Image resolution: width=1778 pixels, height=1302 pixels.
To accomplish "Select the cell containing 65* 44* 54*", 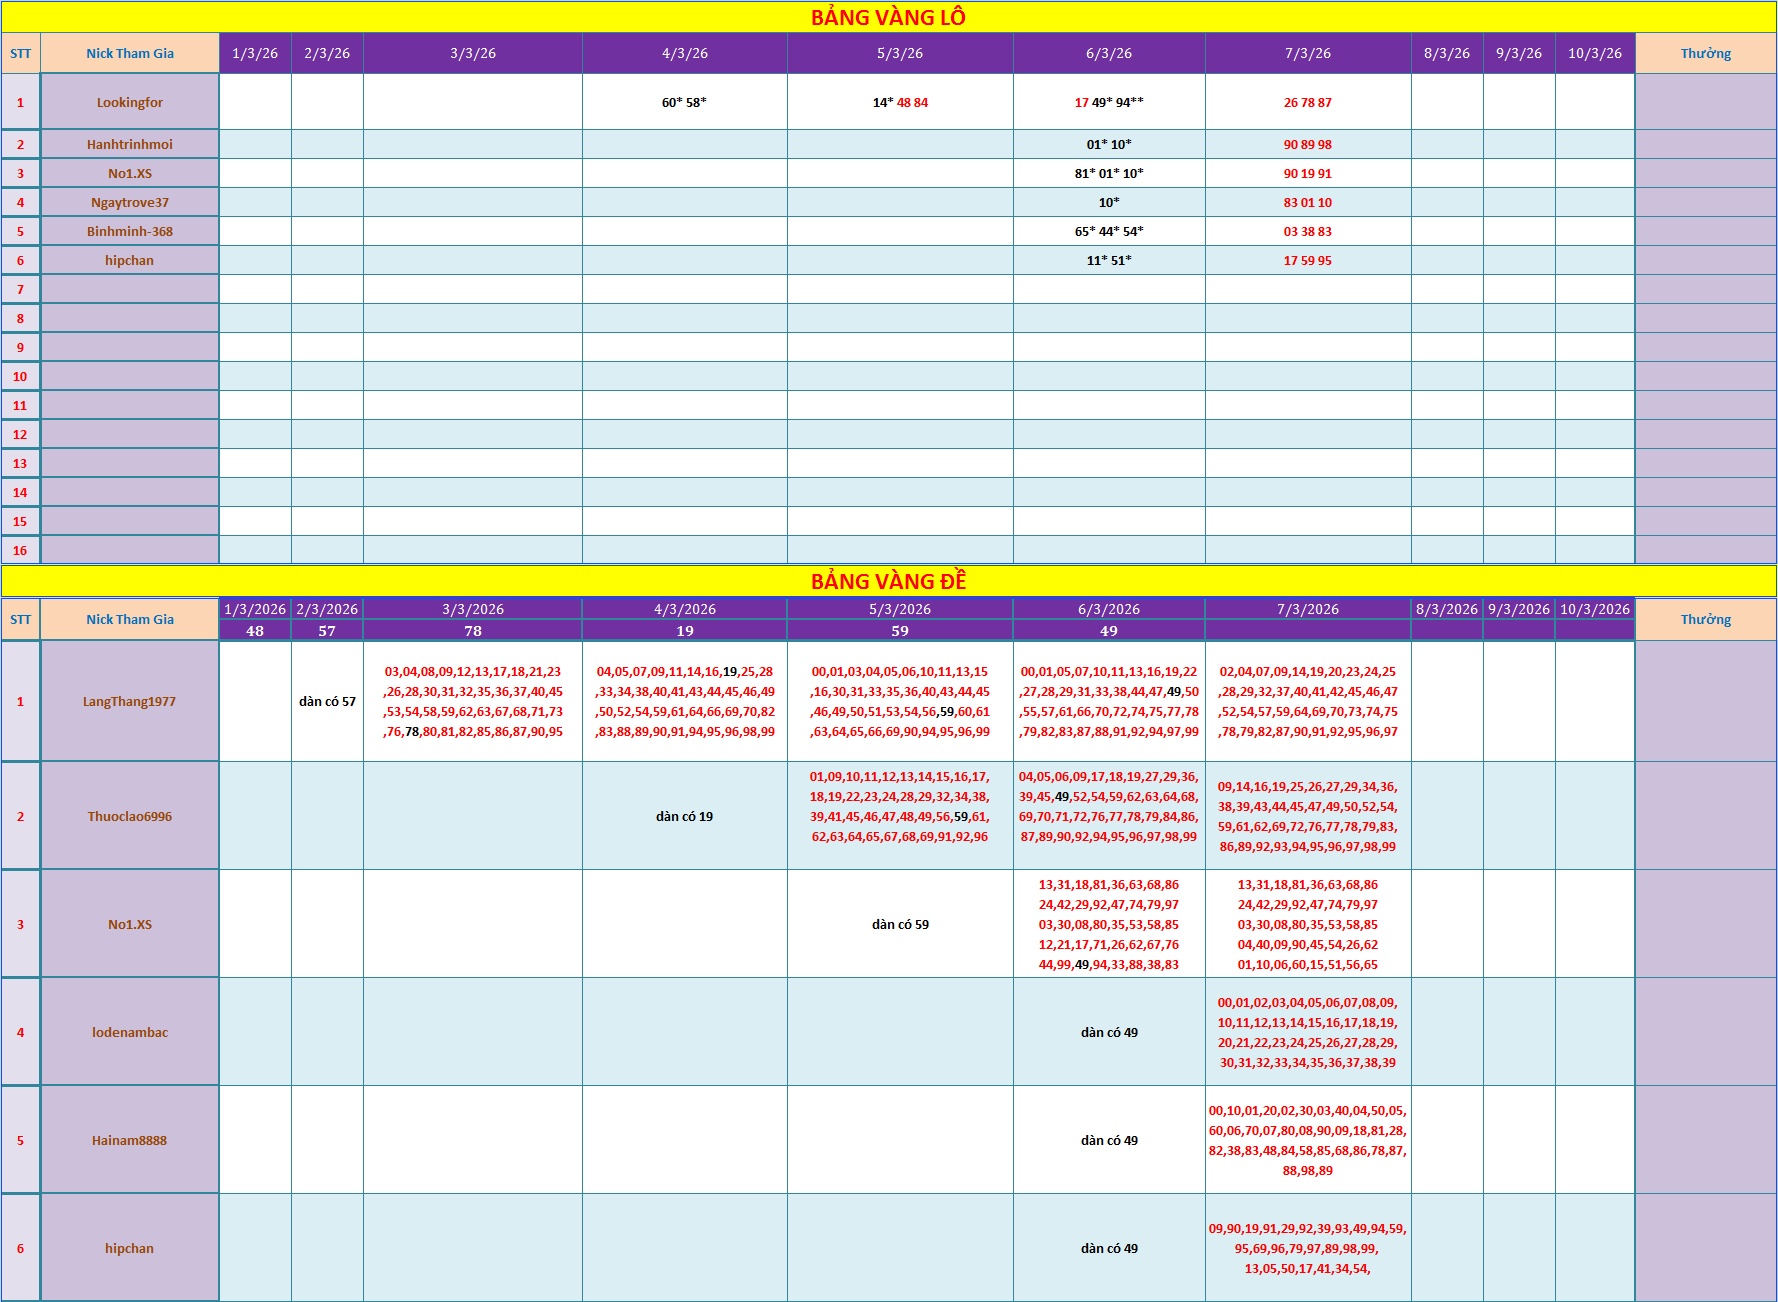I will (1109, 231).
